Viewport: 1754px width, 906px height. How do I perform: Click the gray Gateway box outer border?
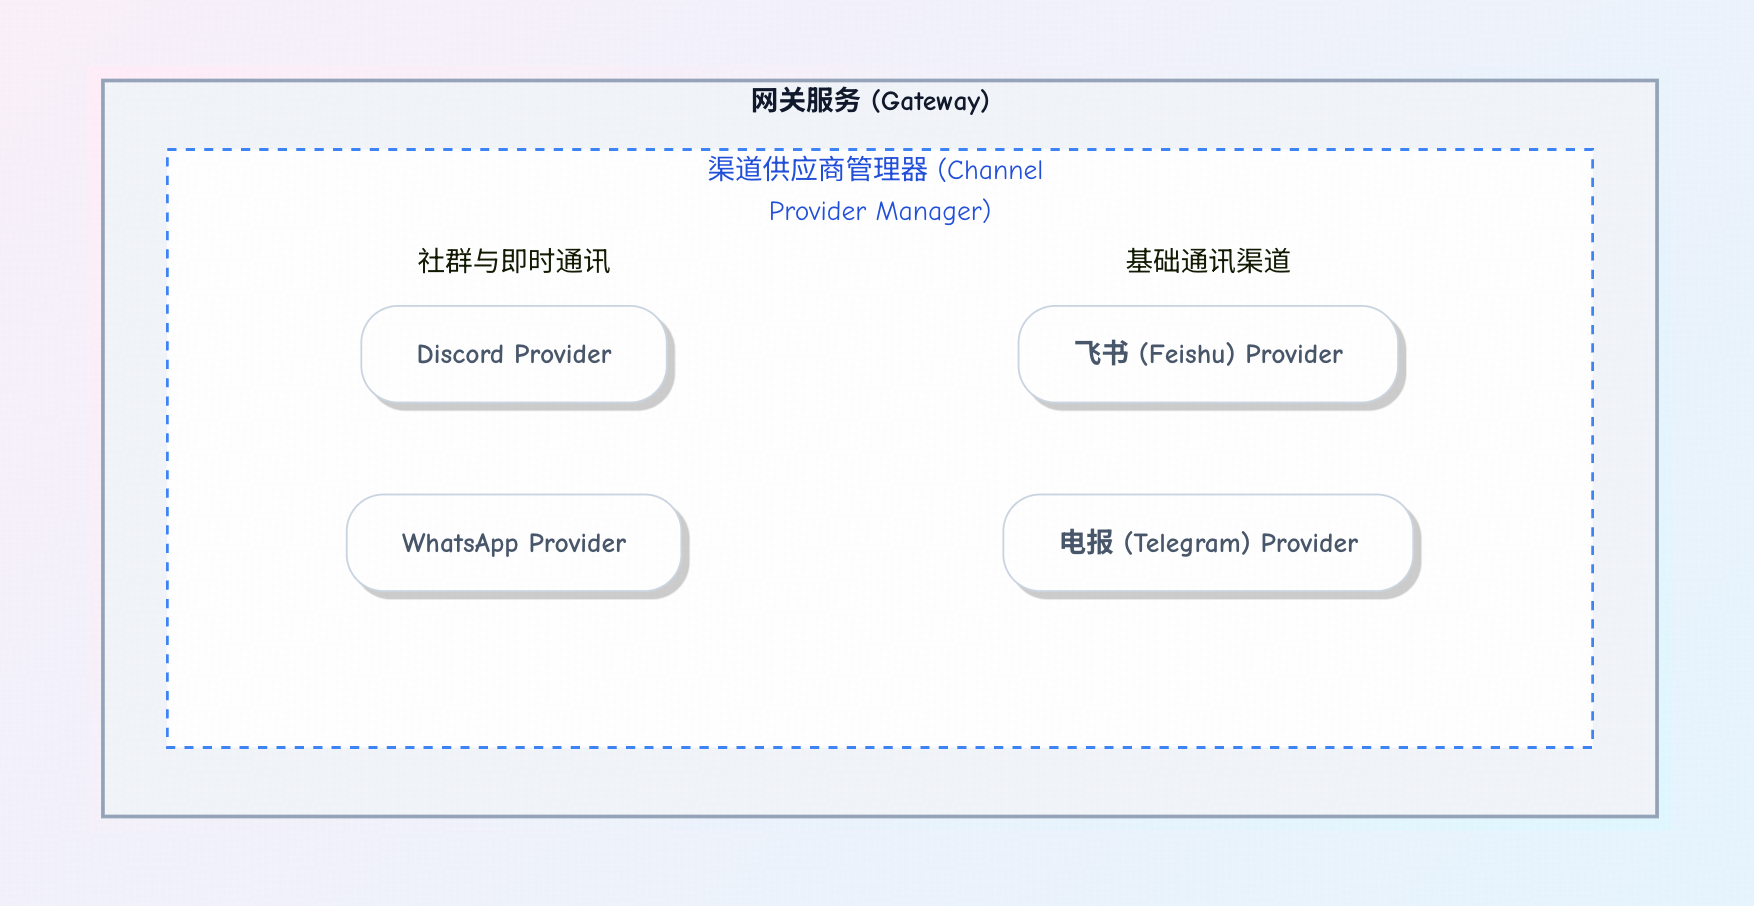[104, 450]
